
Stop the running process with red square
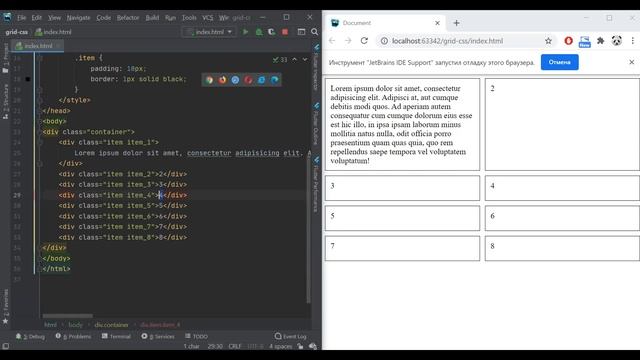(x=285, y=32)
